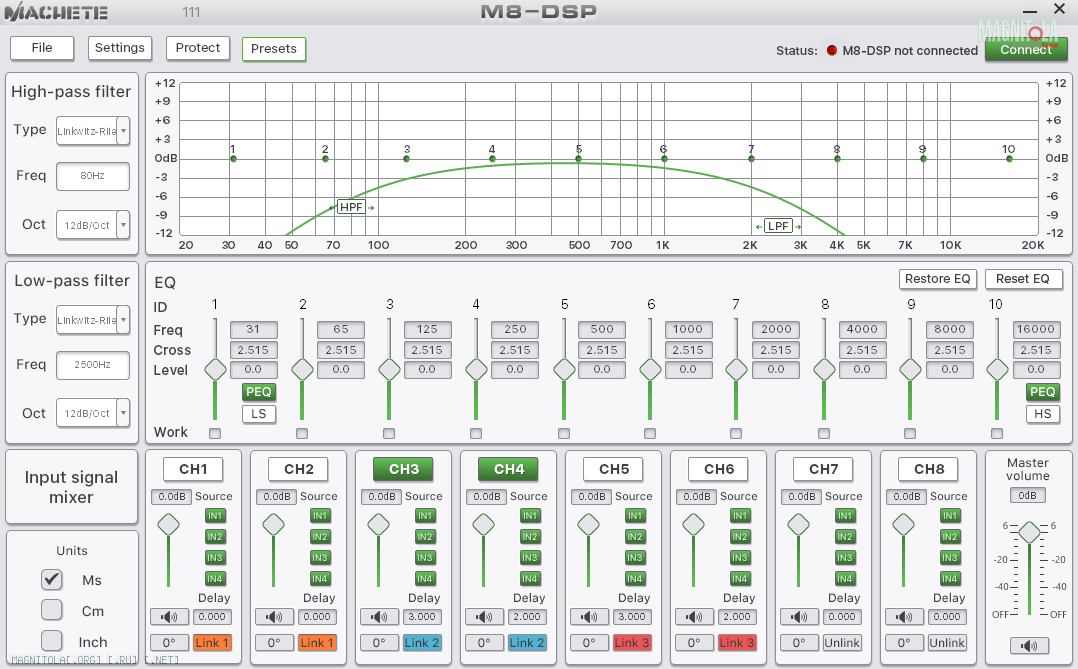Viewport: 1078px width, 669px height.
Task: Click EQ point 5 on the graph
Action: point(579,159)
